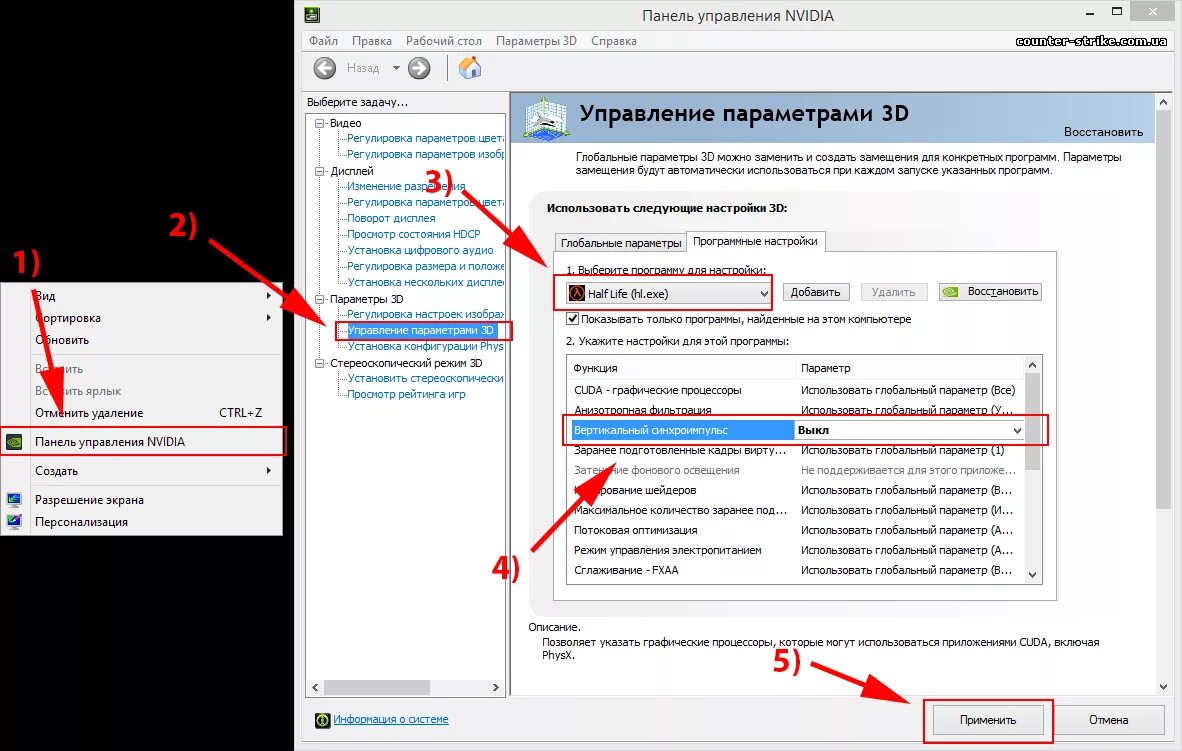Click main panel scroll down arrow
This screenshot has height=751, width=1182.
point(1163,687)
